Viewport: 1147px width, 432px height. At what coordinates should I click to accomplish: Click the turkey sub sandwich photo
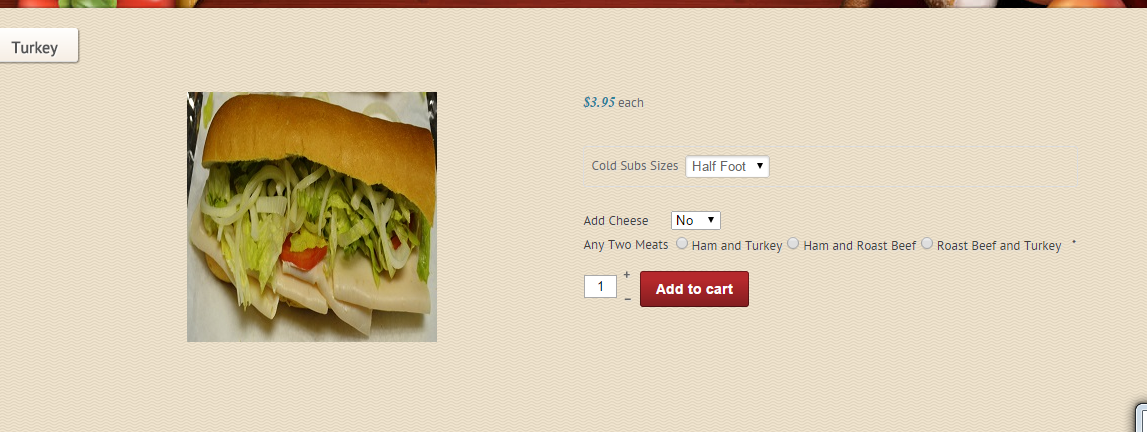[312, 216]
